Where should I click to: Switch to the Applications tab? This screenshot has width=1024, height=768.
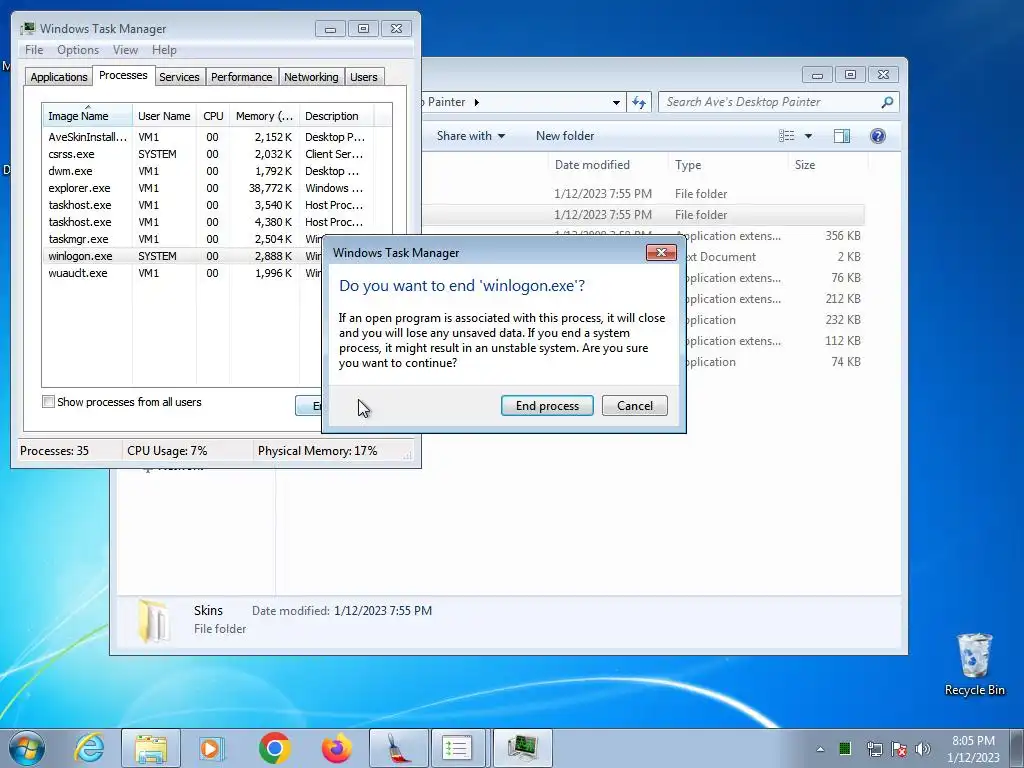coord(58,76)
